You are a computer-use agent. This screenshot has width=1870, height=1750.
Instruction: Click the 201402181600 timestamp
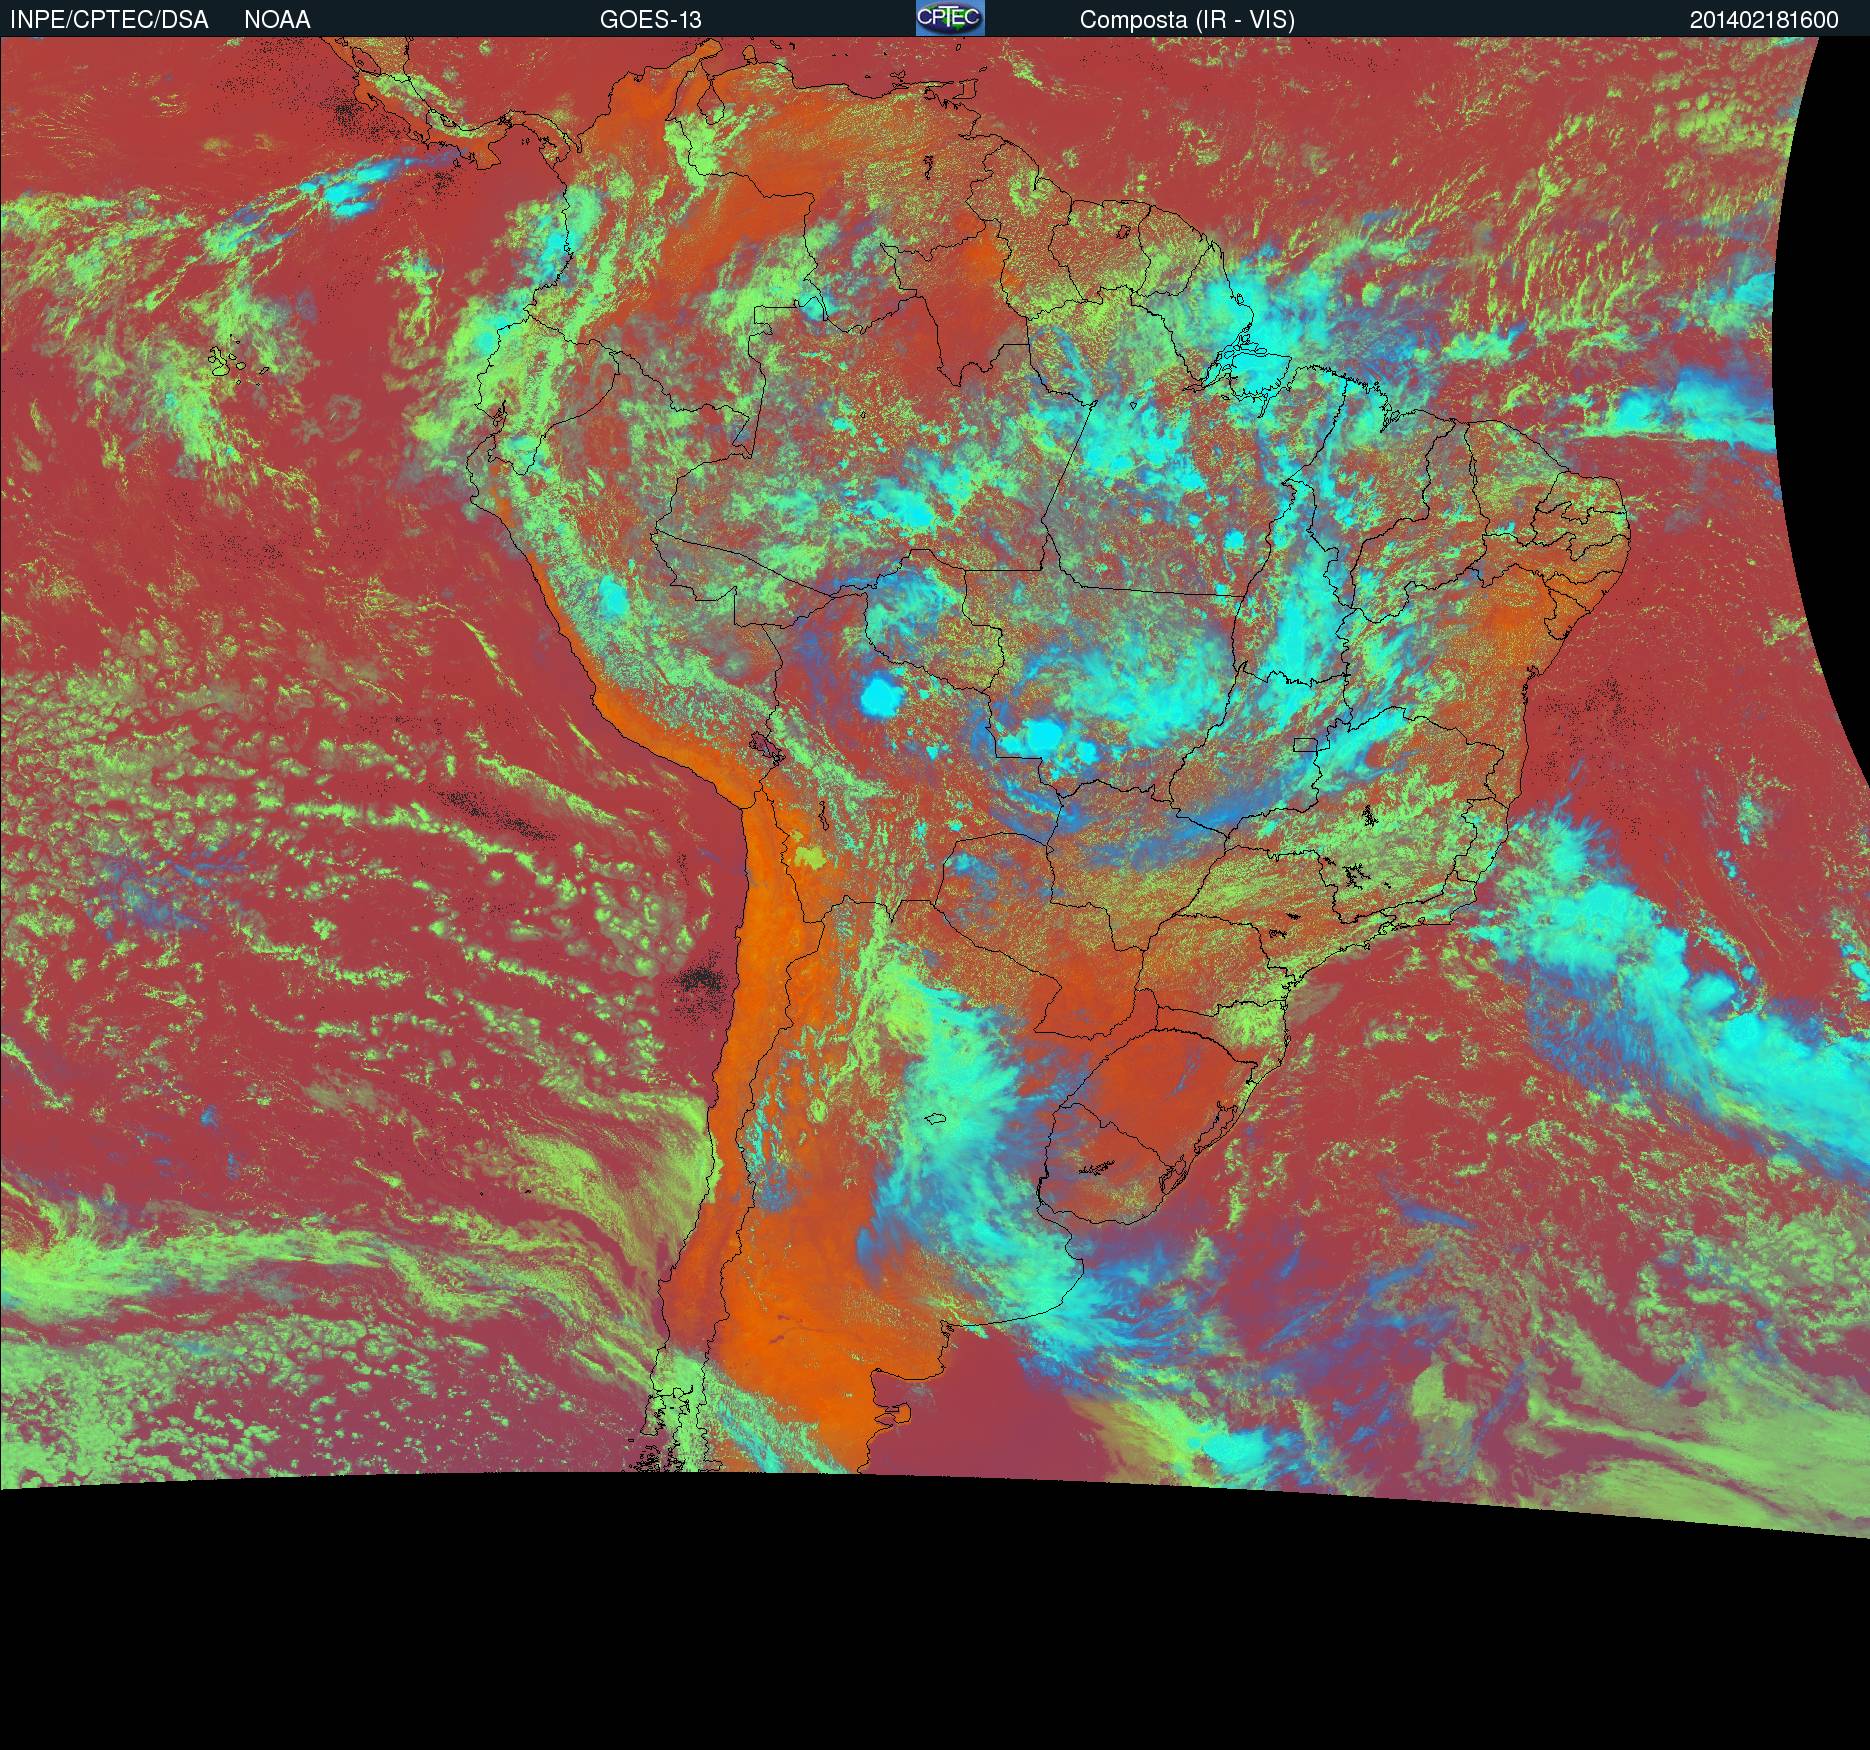(x=1764, y=20)
